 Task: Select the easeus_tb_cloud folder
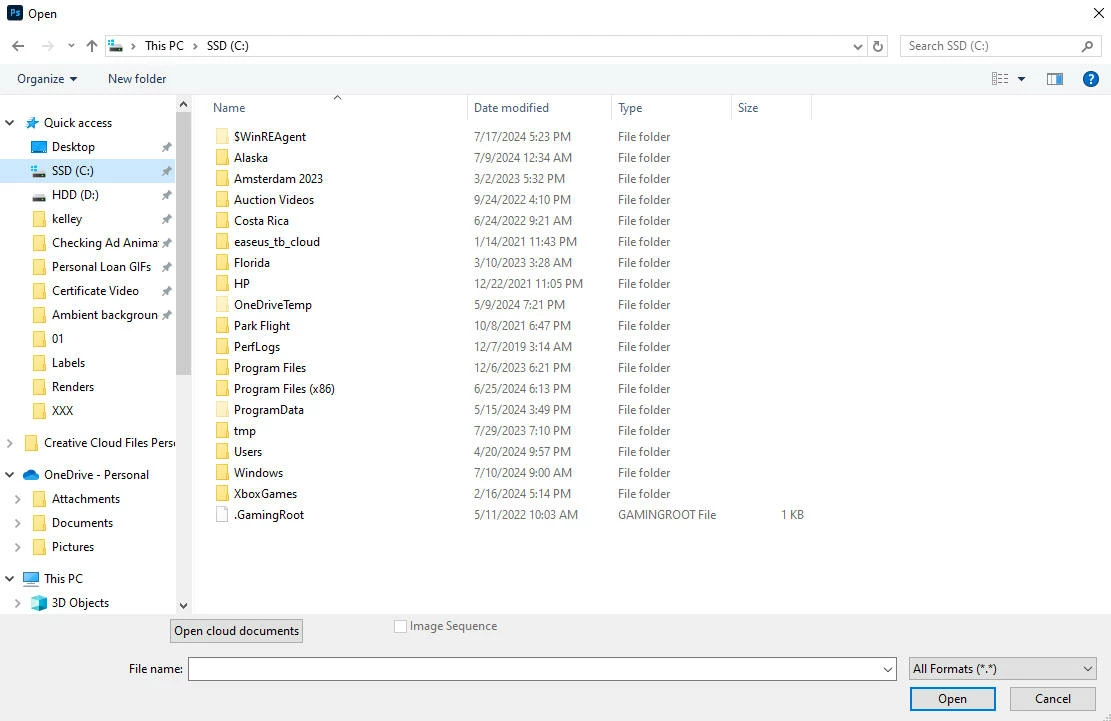pyautogui.click(x=276, y=242)
